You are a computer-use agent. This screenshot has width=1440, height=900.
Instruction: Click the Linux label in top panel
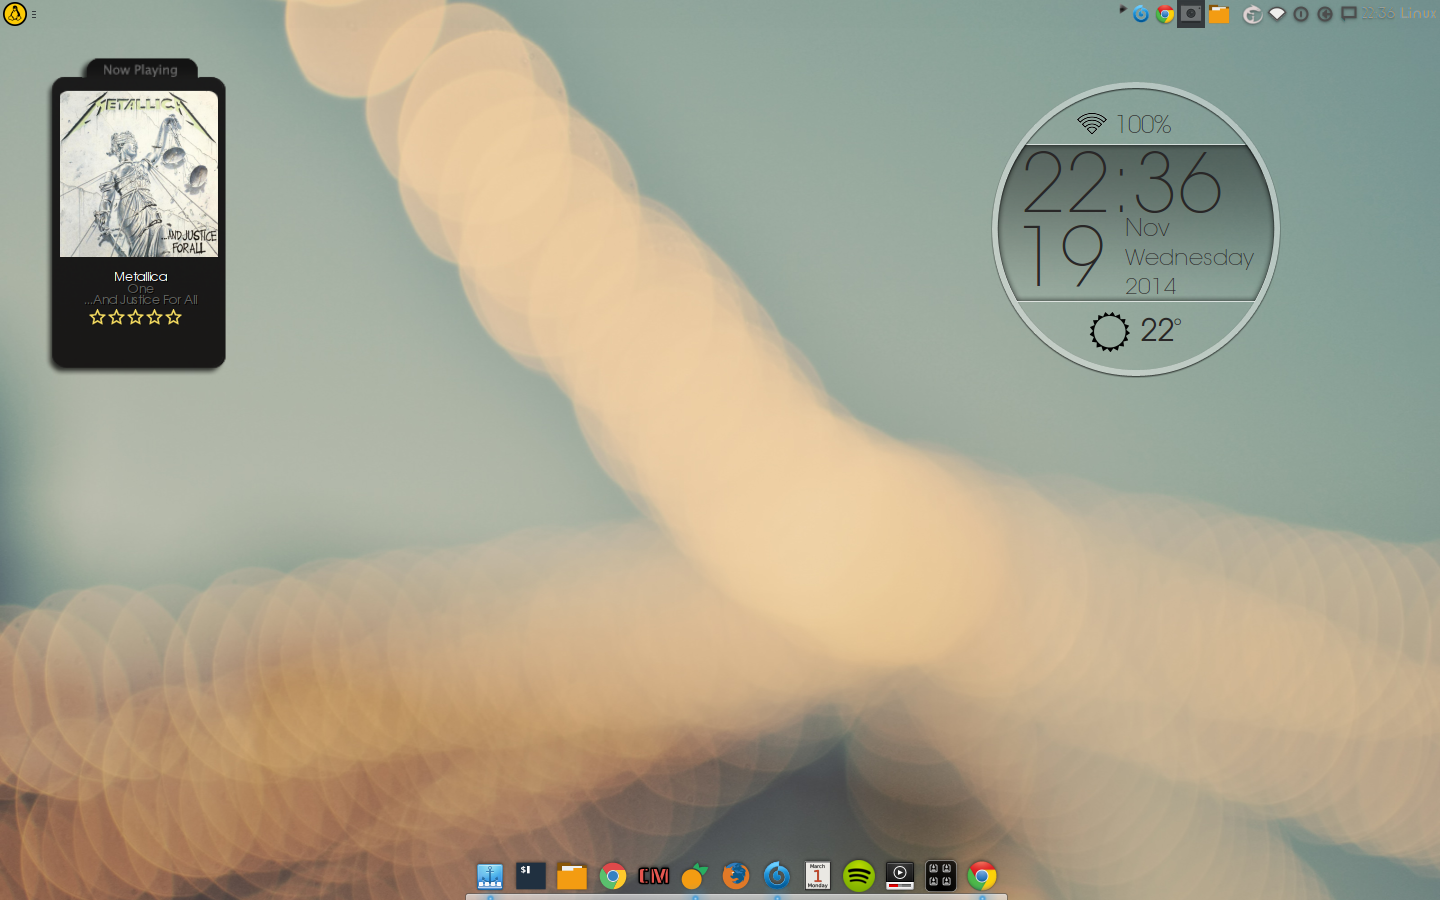(x=1418, y=13)
